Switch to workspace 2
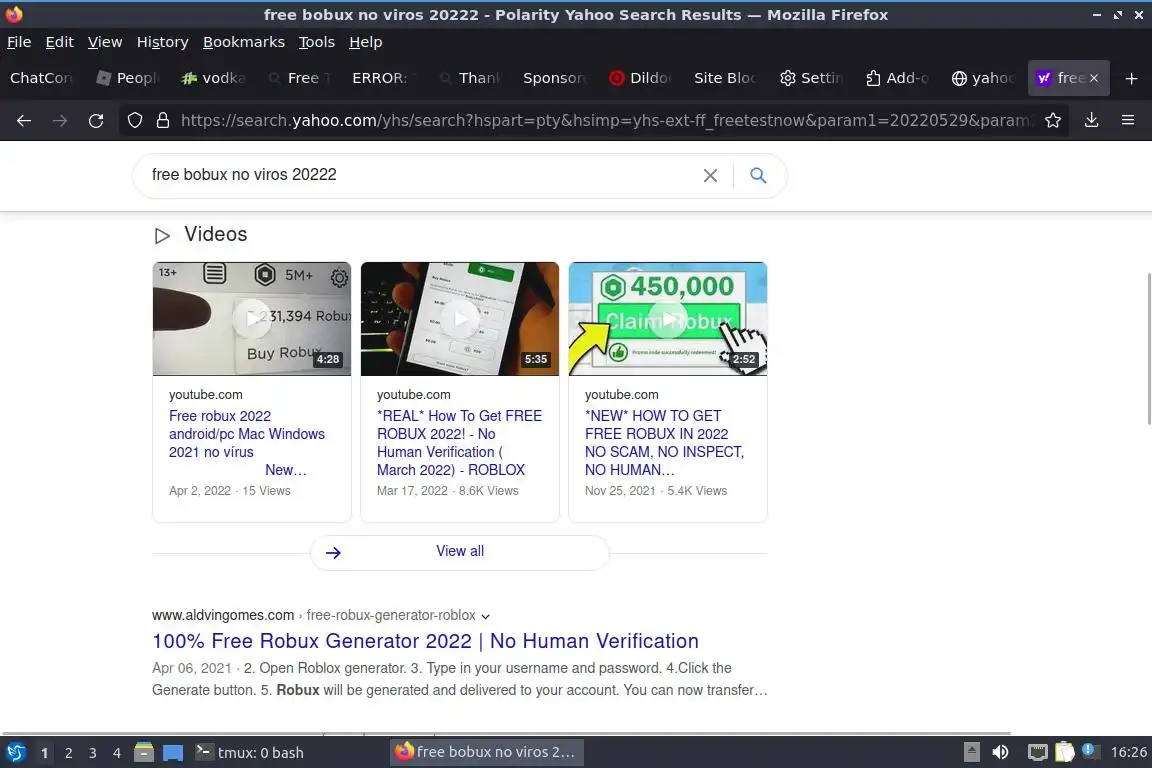Image resolution: width=1152 pixels, height=768 pixels. pyautogui.click(x=68, y=753)
